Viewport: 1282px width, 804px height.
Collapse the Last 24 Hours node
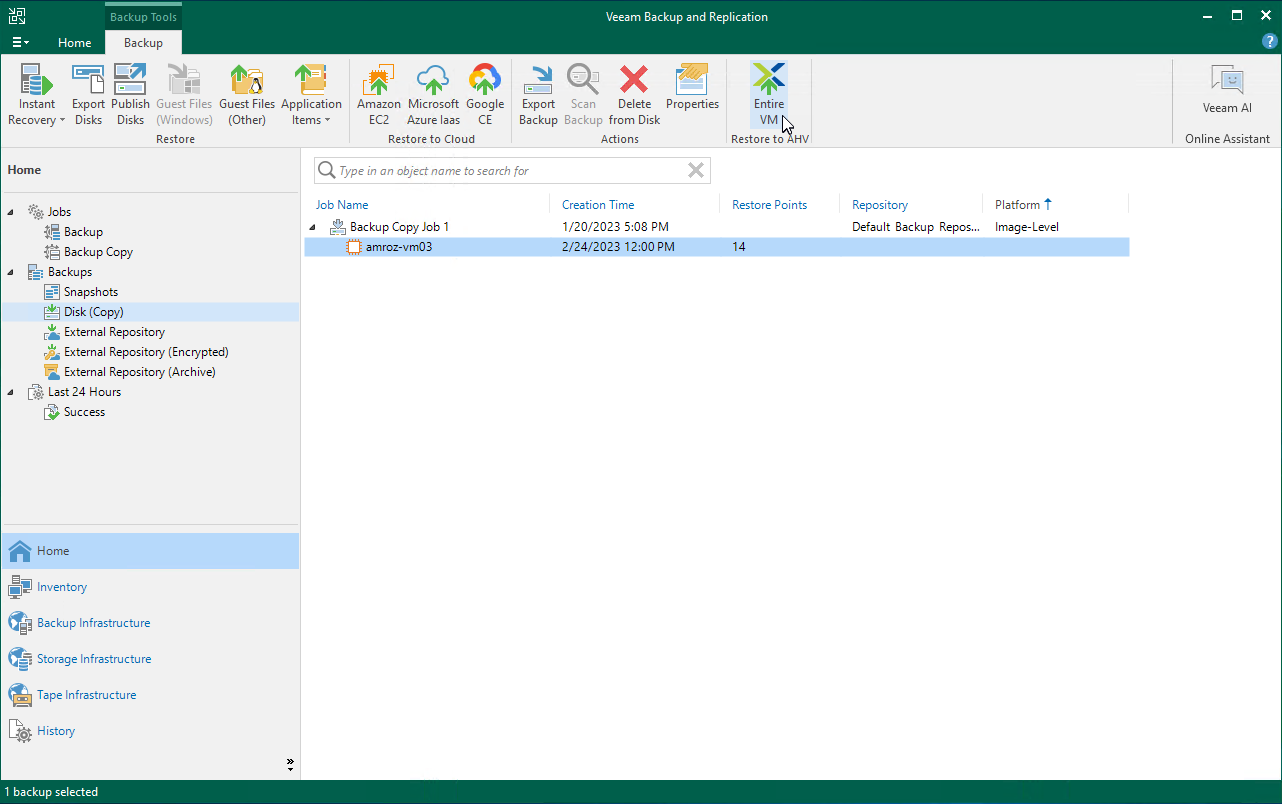click(12, 392)
